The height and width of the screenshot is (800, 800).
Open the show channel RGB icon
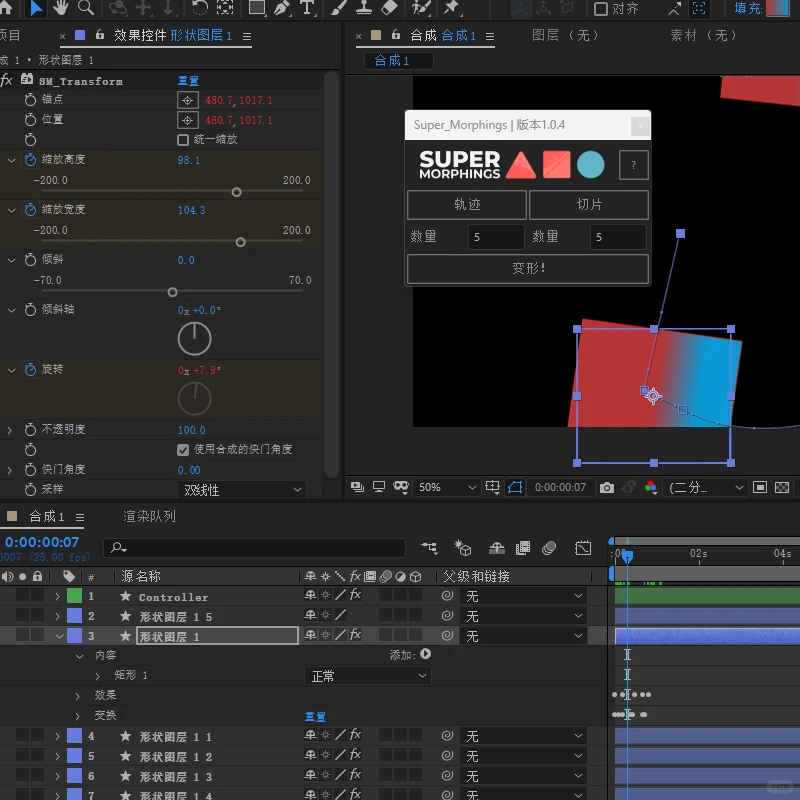tap(651, 488)
